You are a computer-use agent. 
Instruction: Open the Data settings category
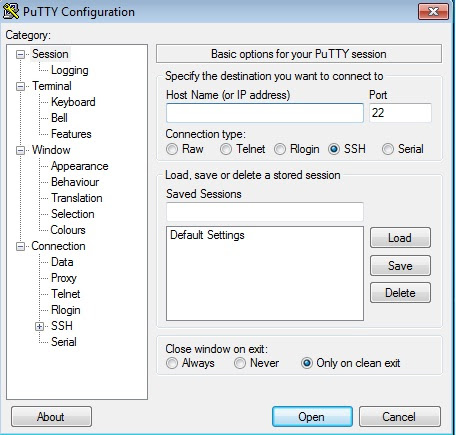(x=62, y=262)
